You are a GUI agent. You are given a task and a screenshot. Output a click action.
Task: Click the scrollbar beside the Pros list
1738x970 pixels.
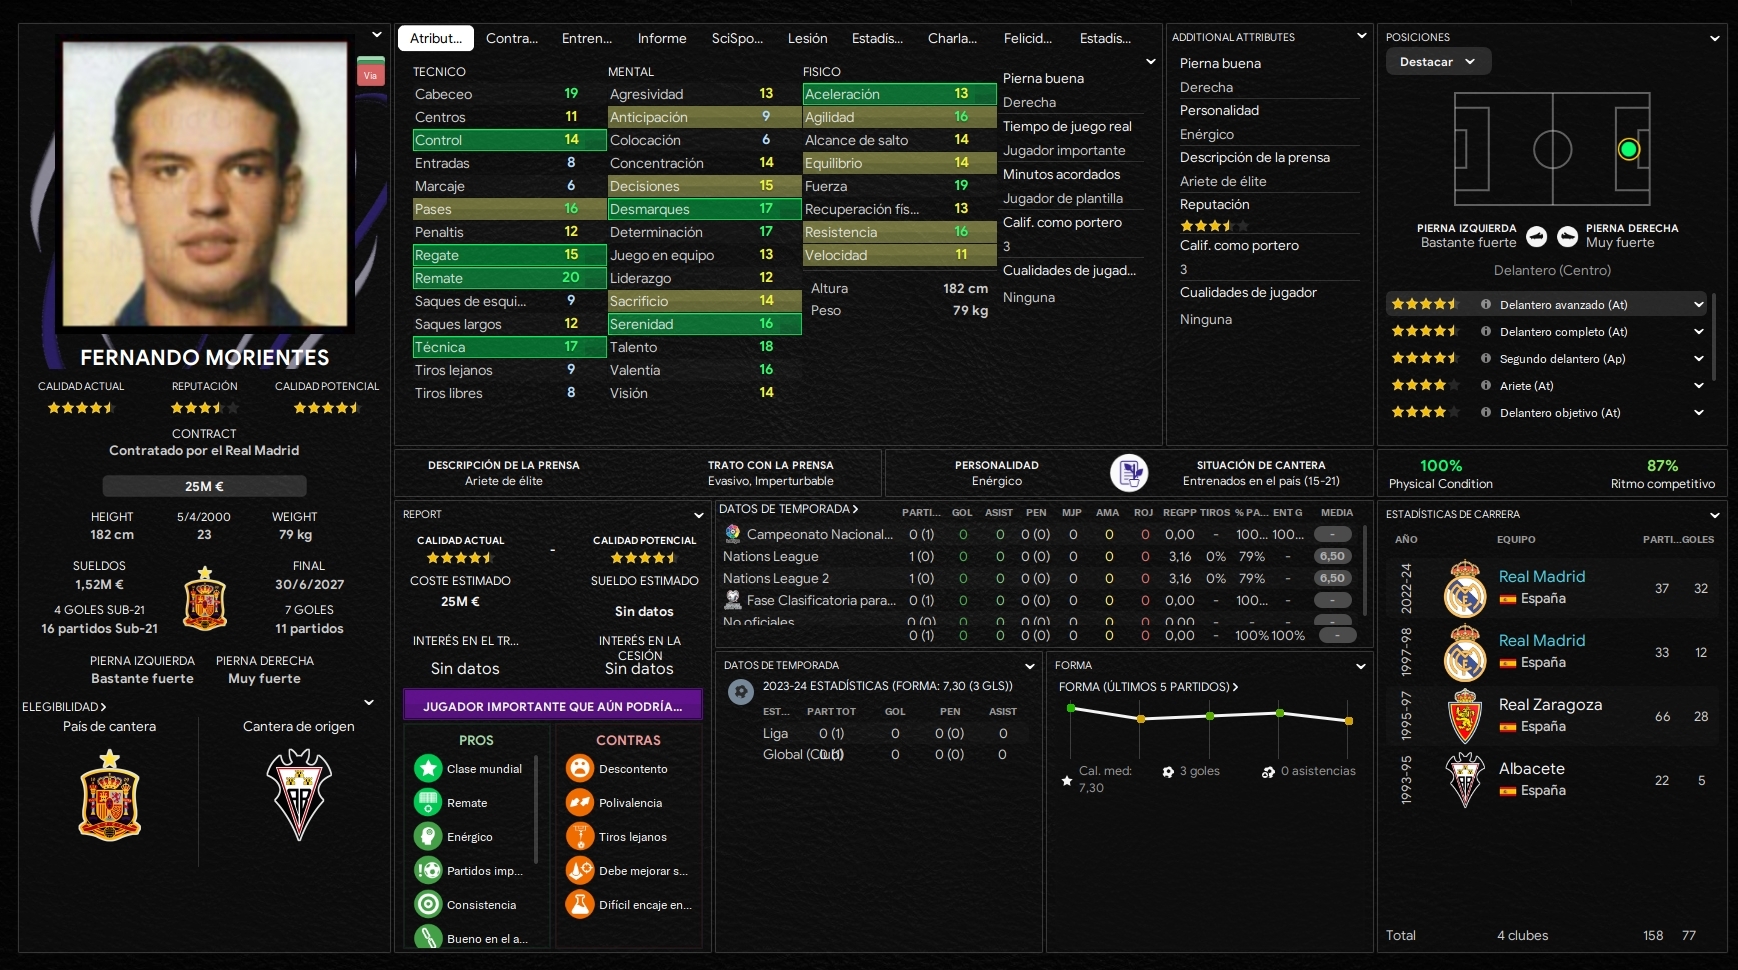(x=537, y=808)
